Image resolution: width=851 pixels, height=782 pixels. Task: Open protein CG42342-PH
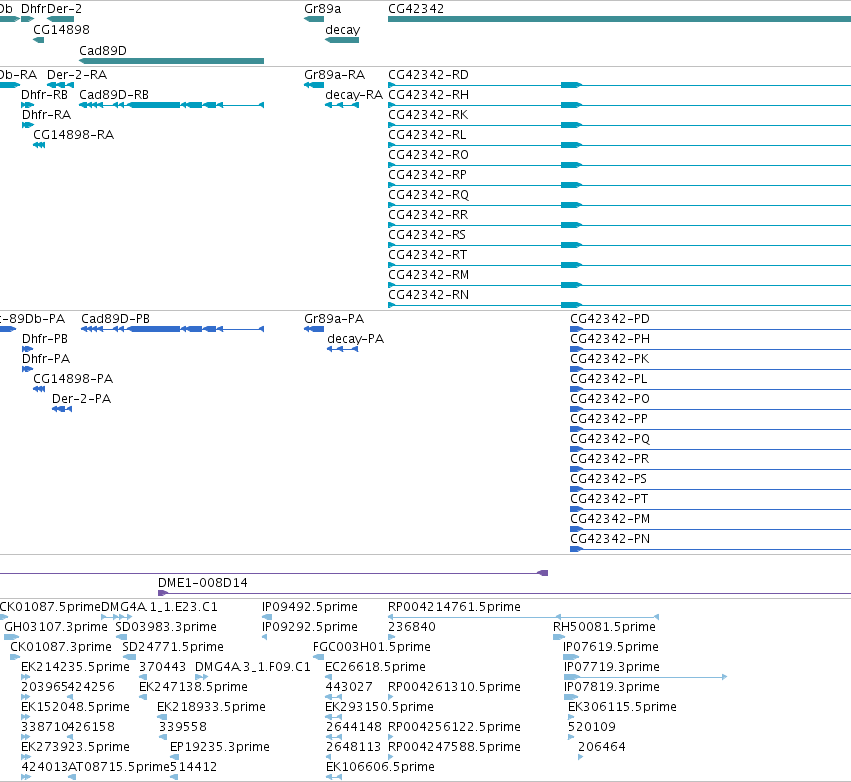coord(610,339)
